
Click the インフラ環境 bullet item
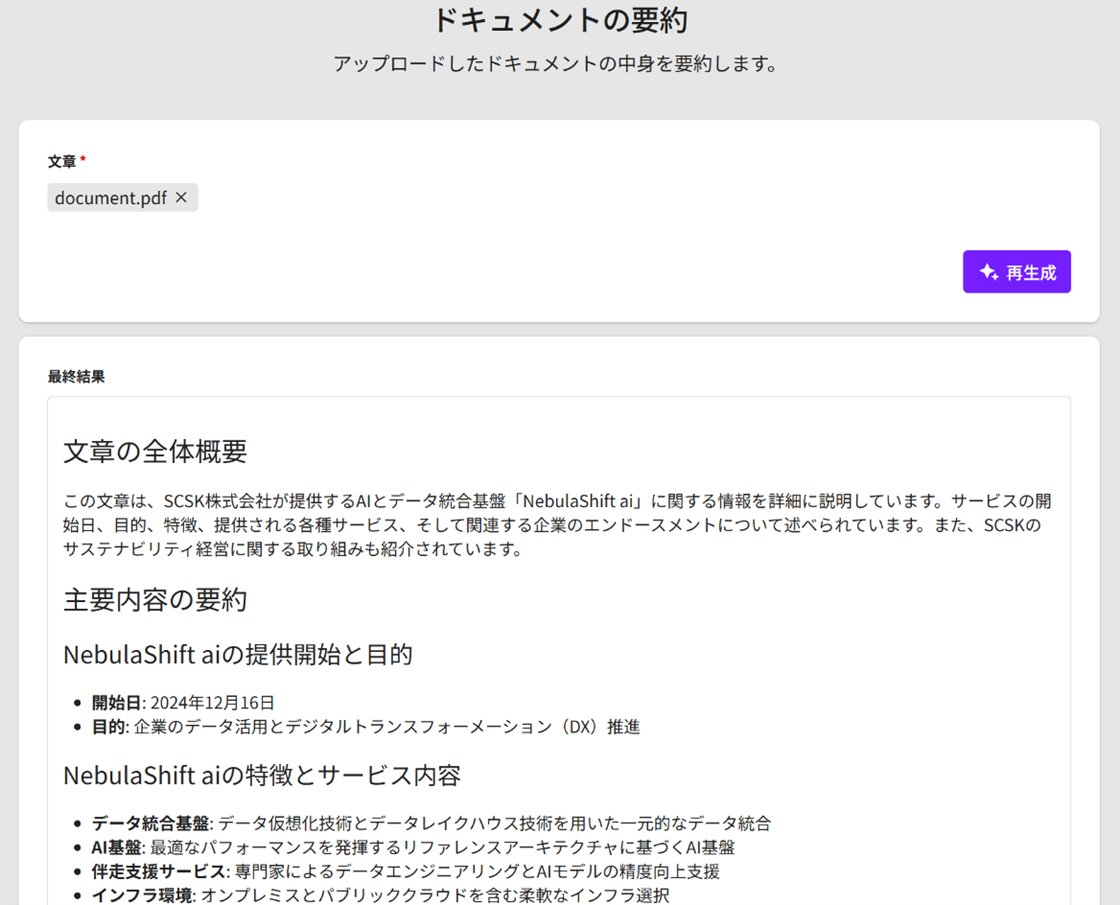(381, 896)
